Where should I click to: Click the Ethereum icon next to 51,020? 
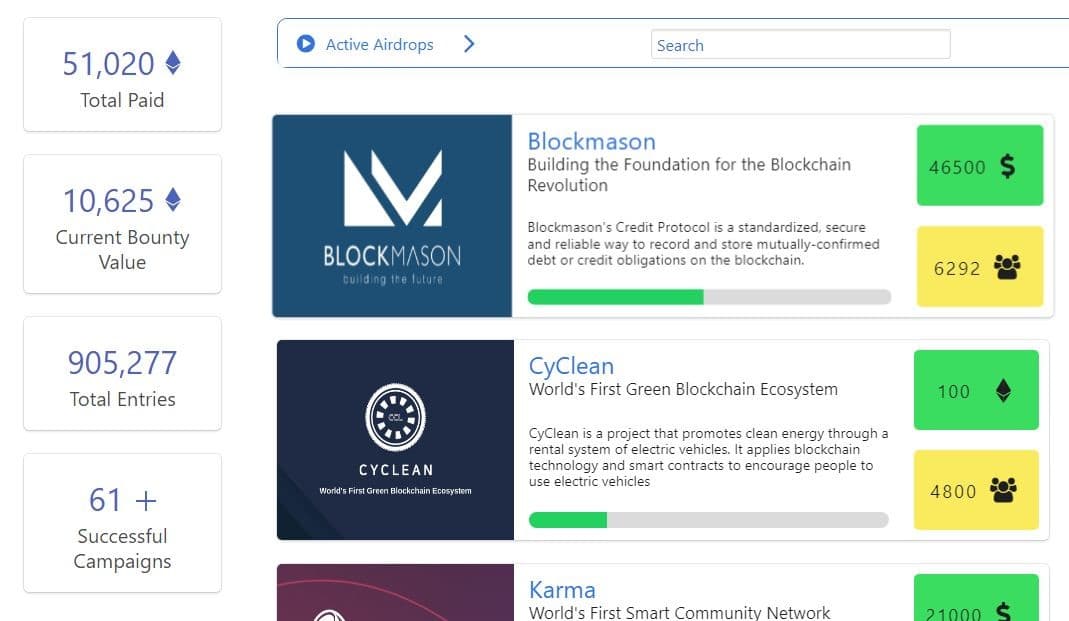click(173, 63)
